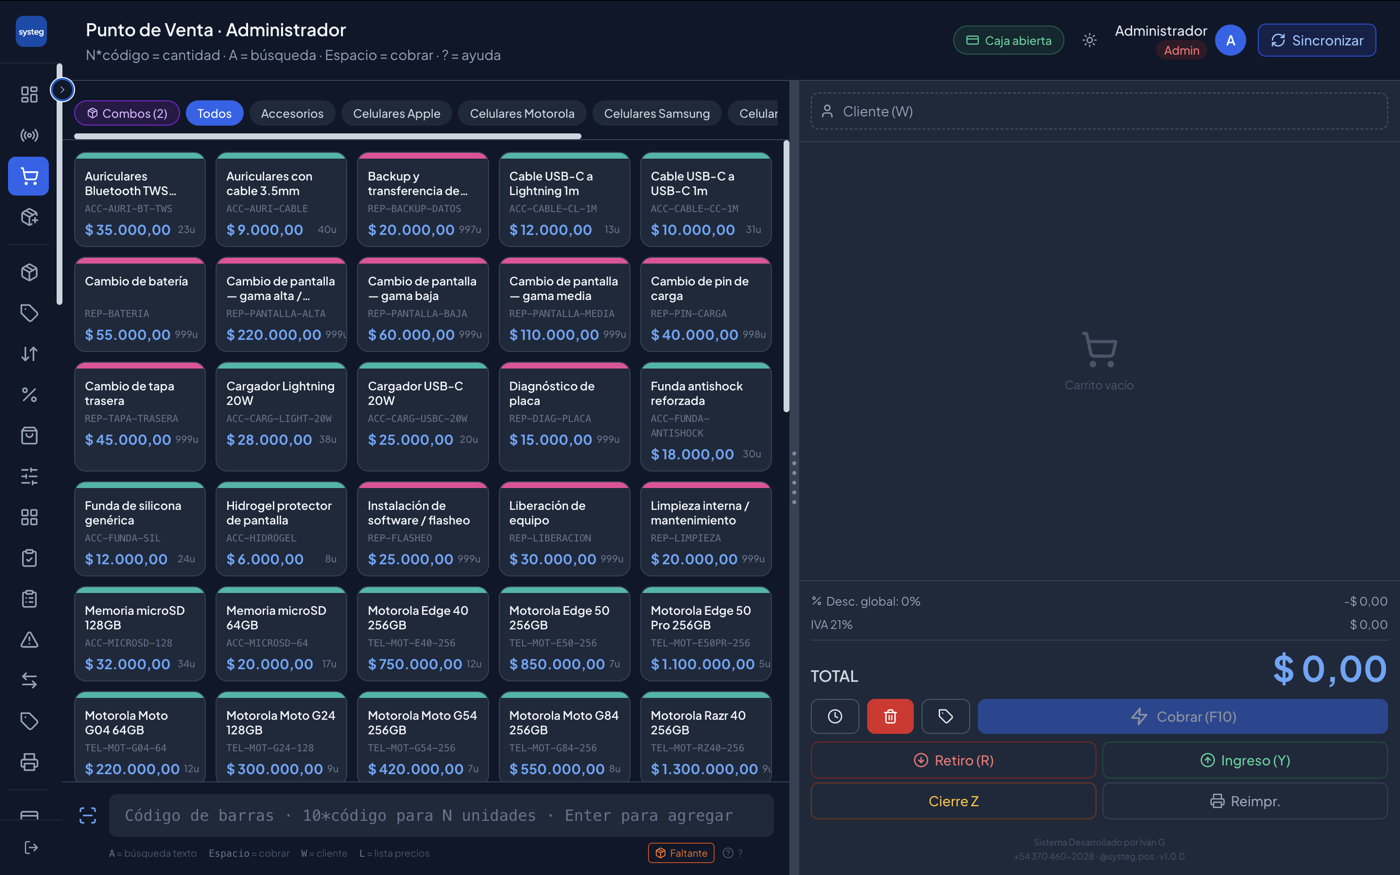Click the Cobrar (F10) button
Viewport: 1400px width, 875px height.
pyautogui.click(x=1183, y=716)
